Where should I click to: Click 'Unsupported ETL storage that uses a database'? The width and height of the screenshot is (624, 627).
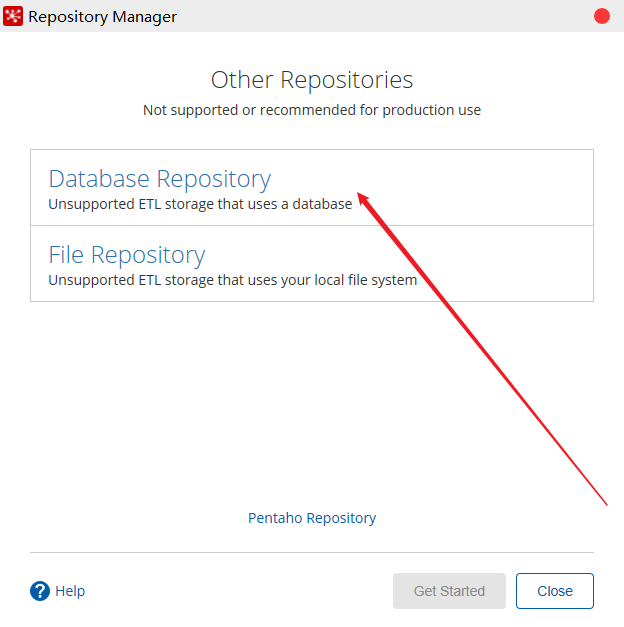pos(200,204)
